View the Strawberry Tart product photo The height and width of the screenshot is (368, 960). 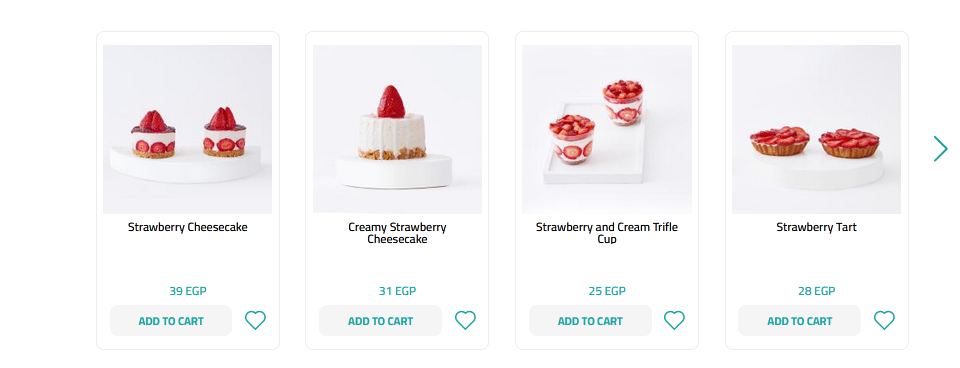[x=817, y=129]
